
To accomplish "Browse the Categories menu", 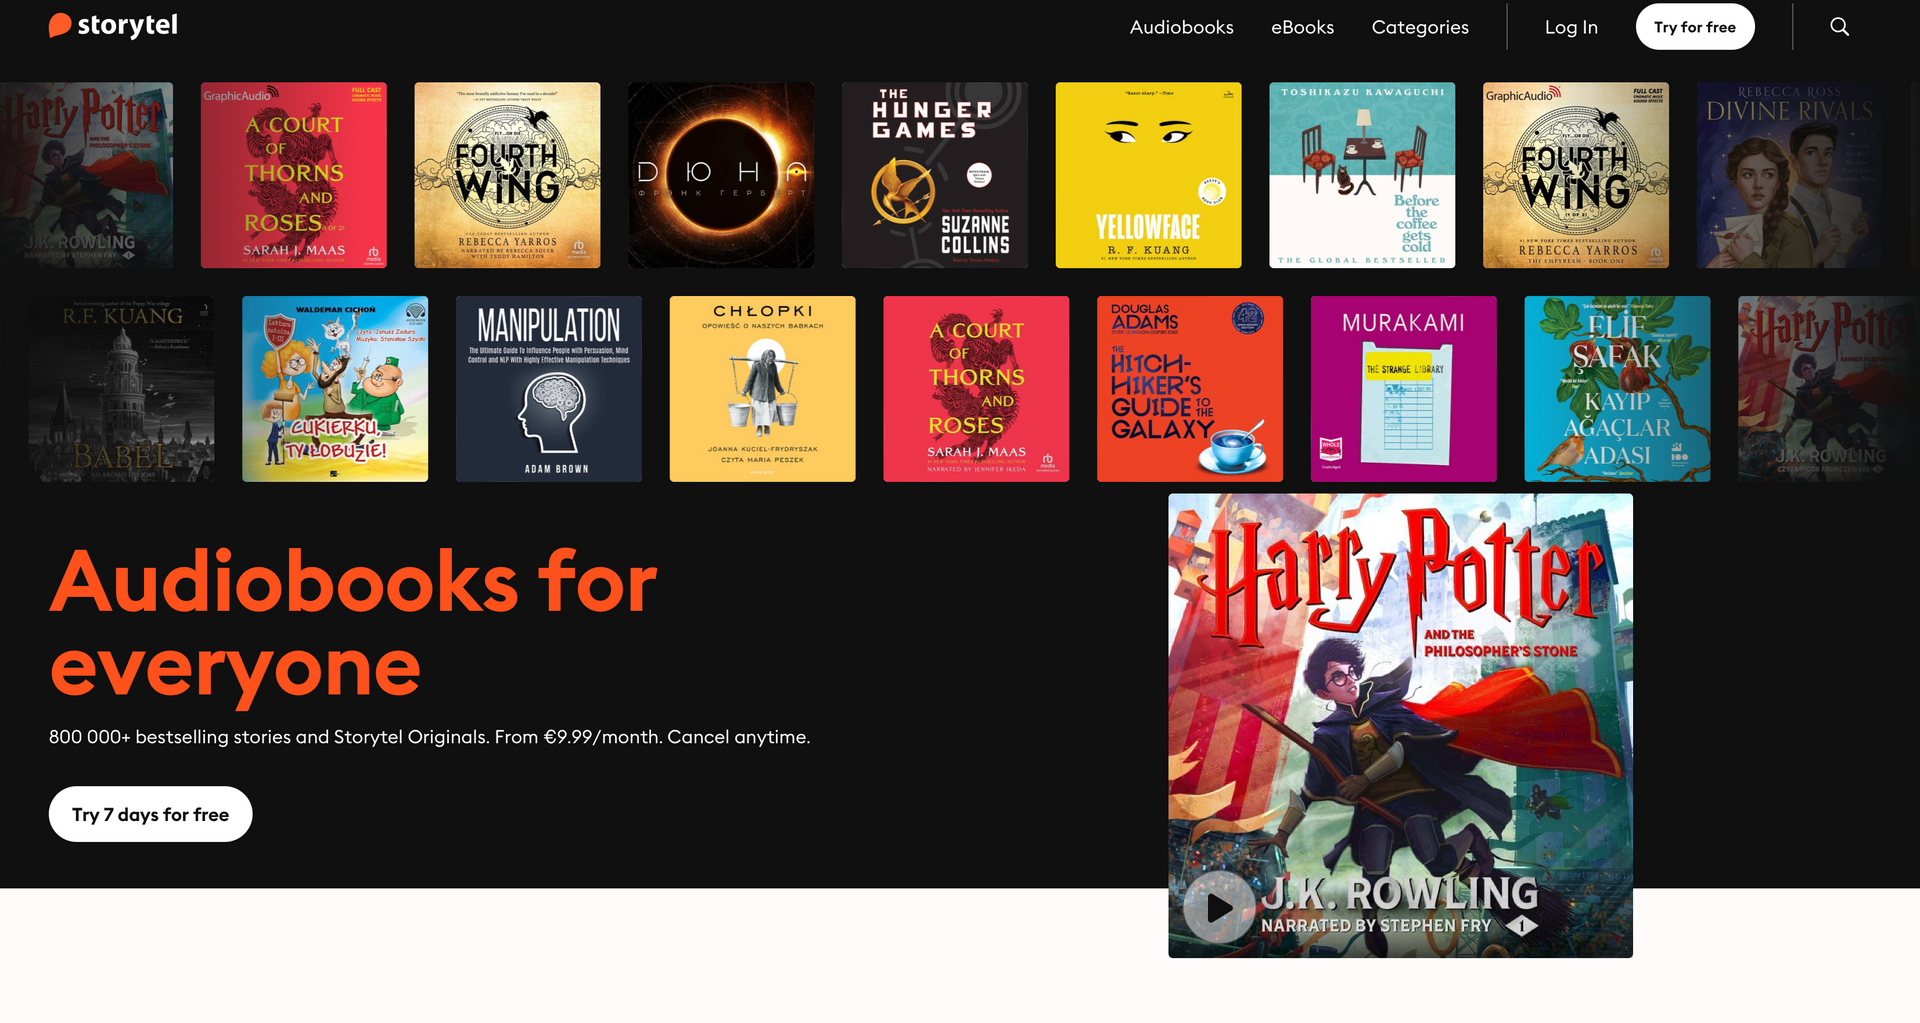I will (x=1419, y=27).
